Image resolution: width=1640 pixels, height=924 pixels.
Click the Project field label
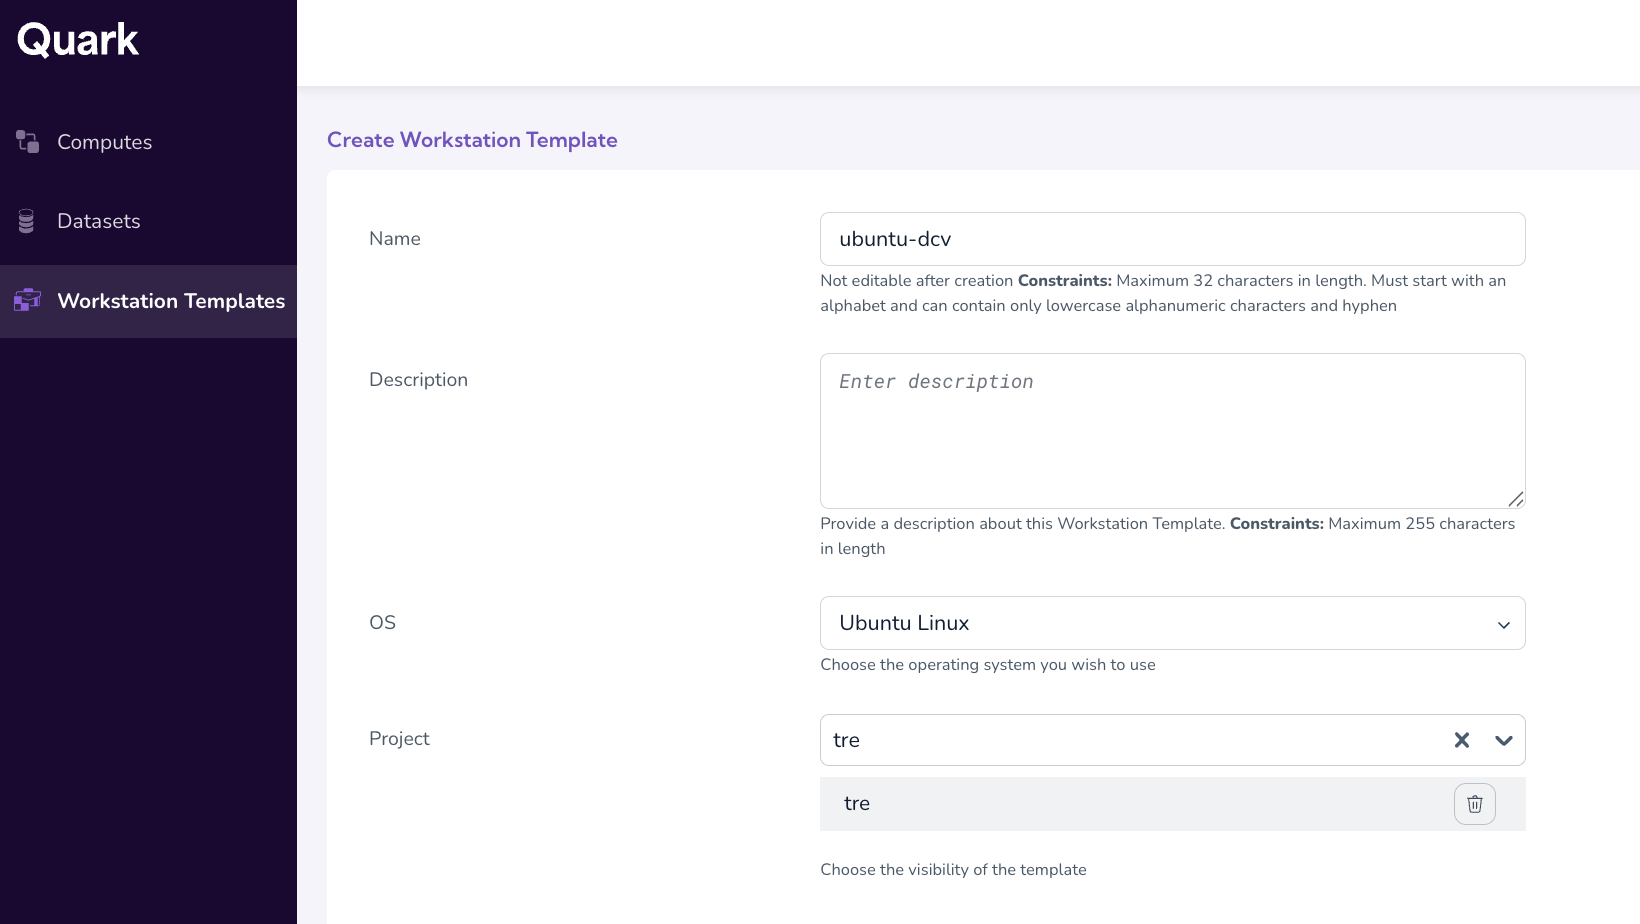399,738
